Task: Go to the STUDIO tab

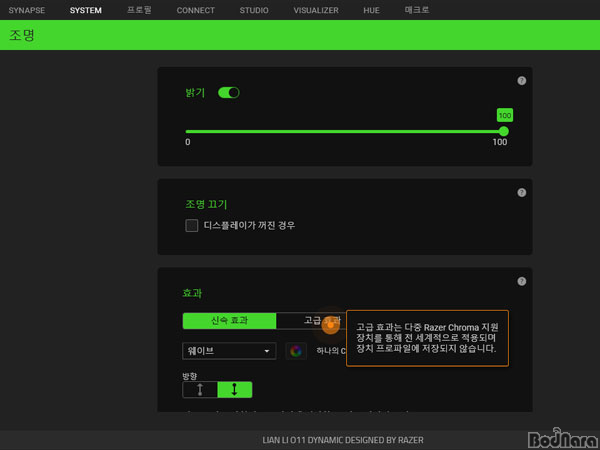Action: [254, 10]
